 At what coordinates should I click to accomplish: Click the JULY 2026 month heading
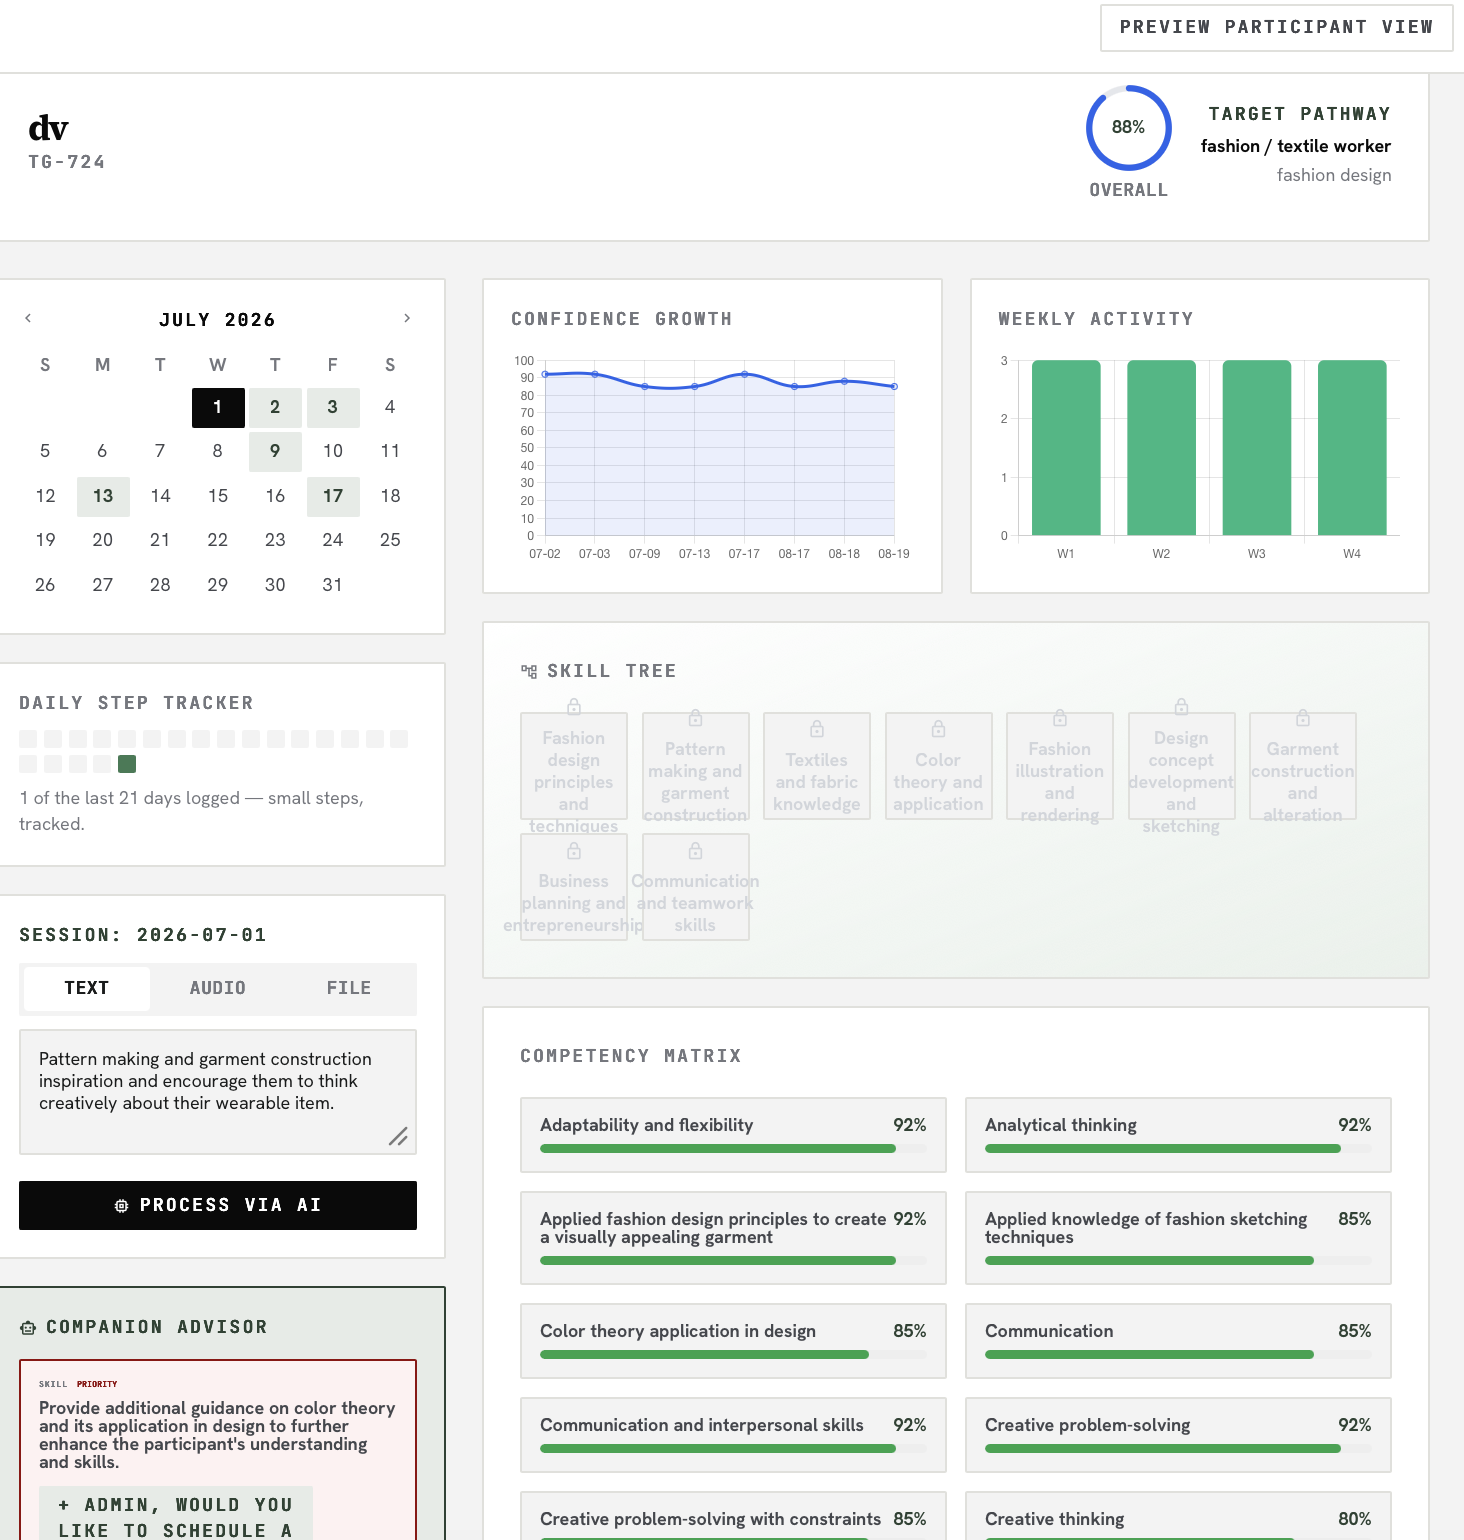coord(217,320)
